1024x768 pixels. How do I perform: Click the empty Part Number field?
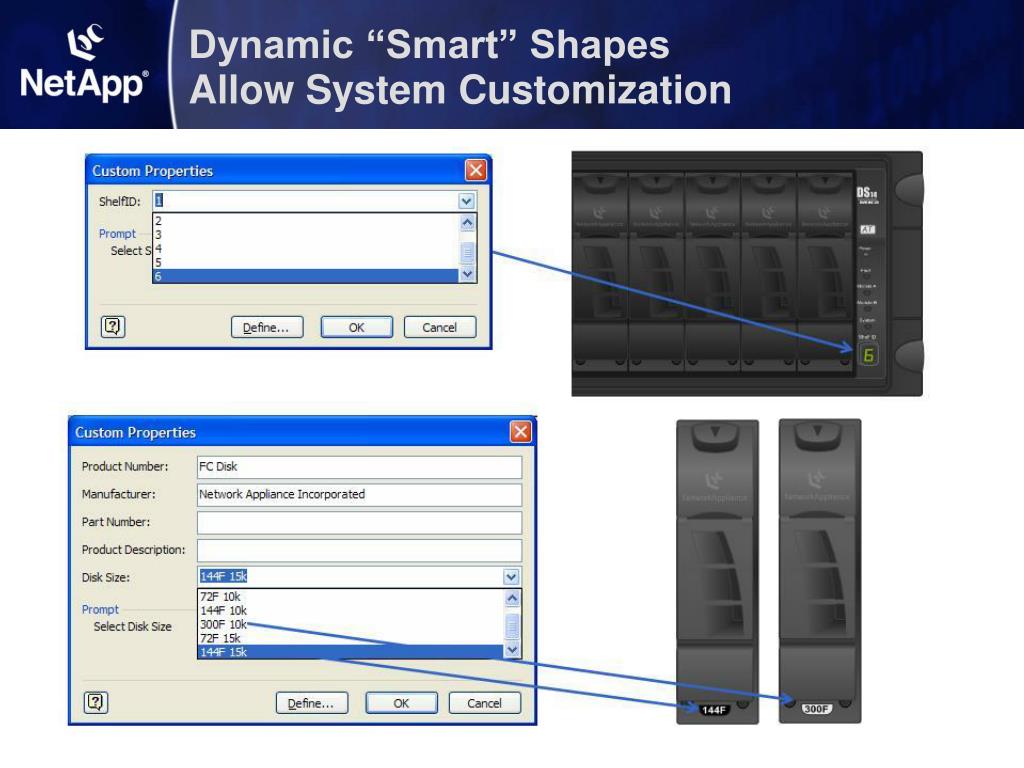coord(359,522)
